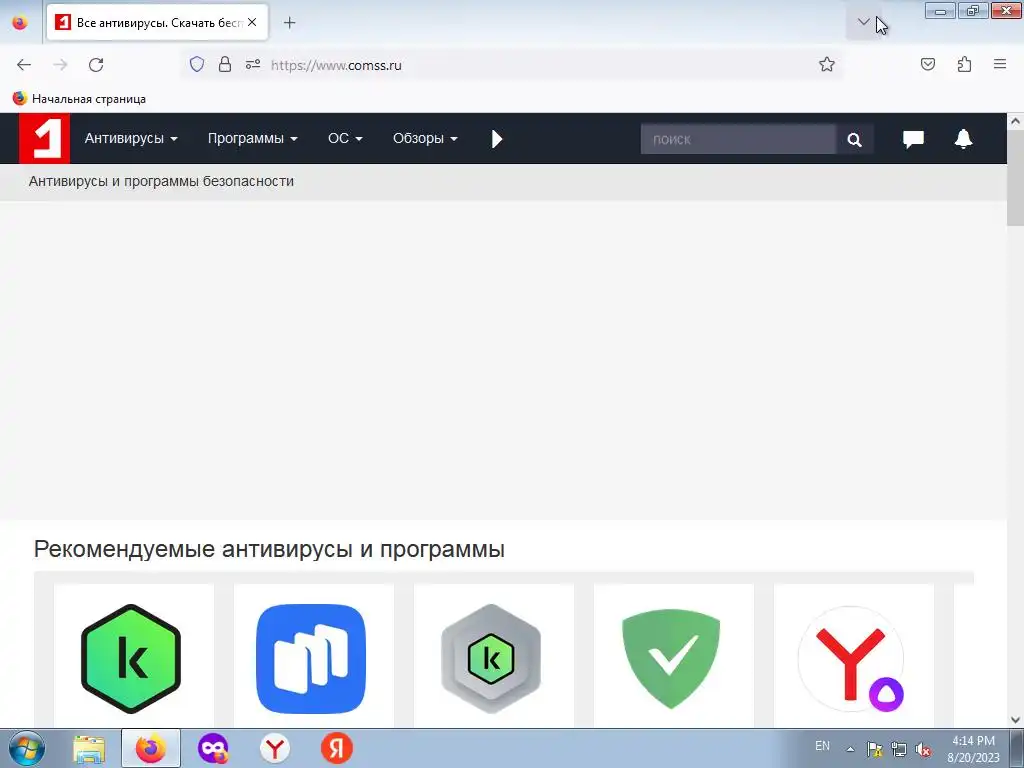Click the поиск search field

click(x=738, y=139)
